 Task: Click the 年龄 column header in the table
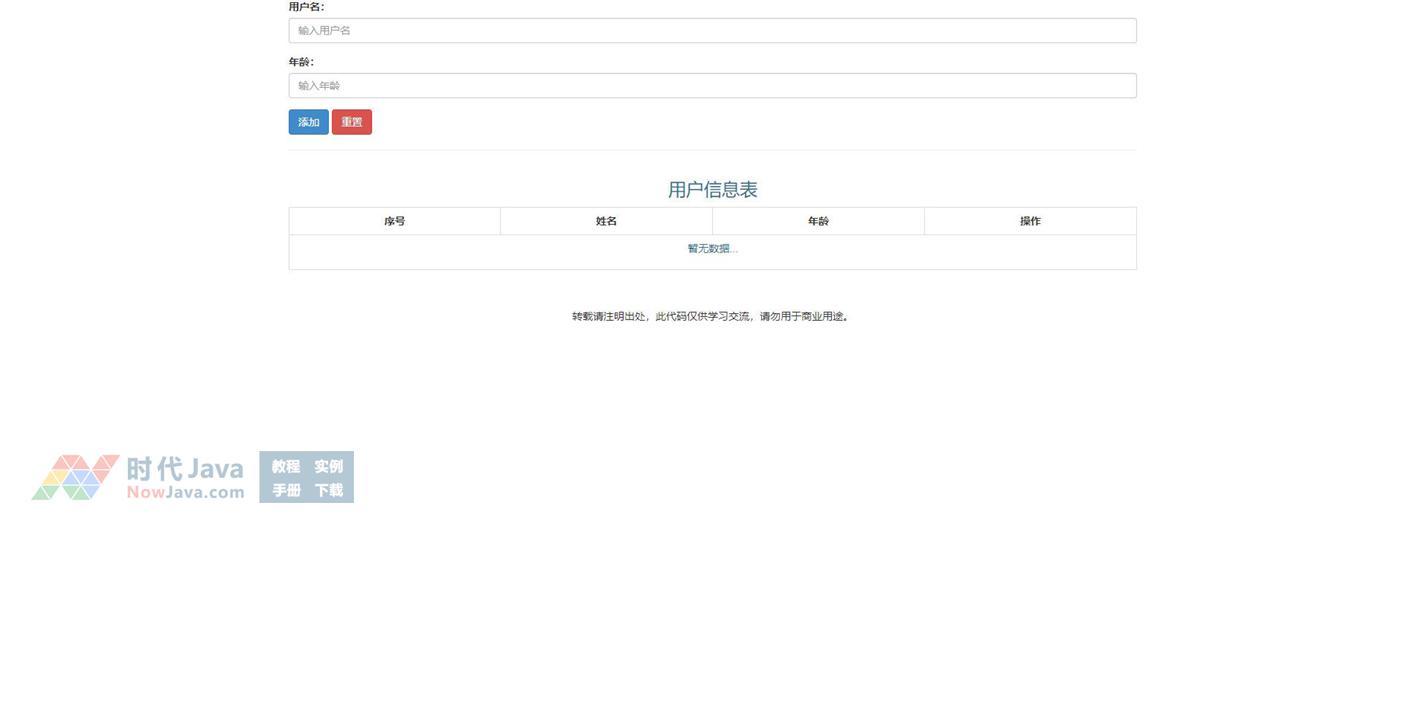click(x=818, y=221)
